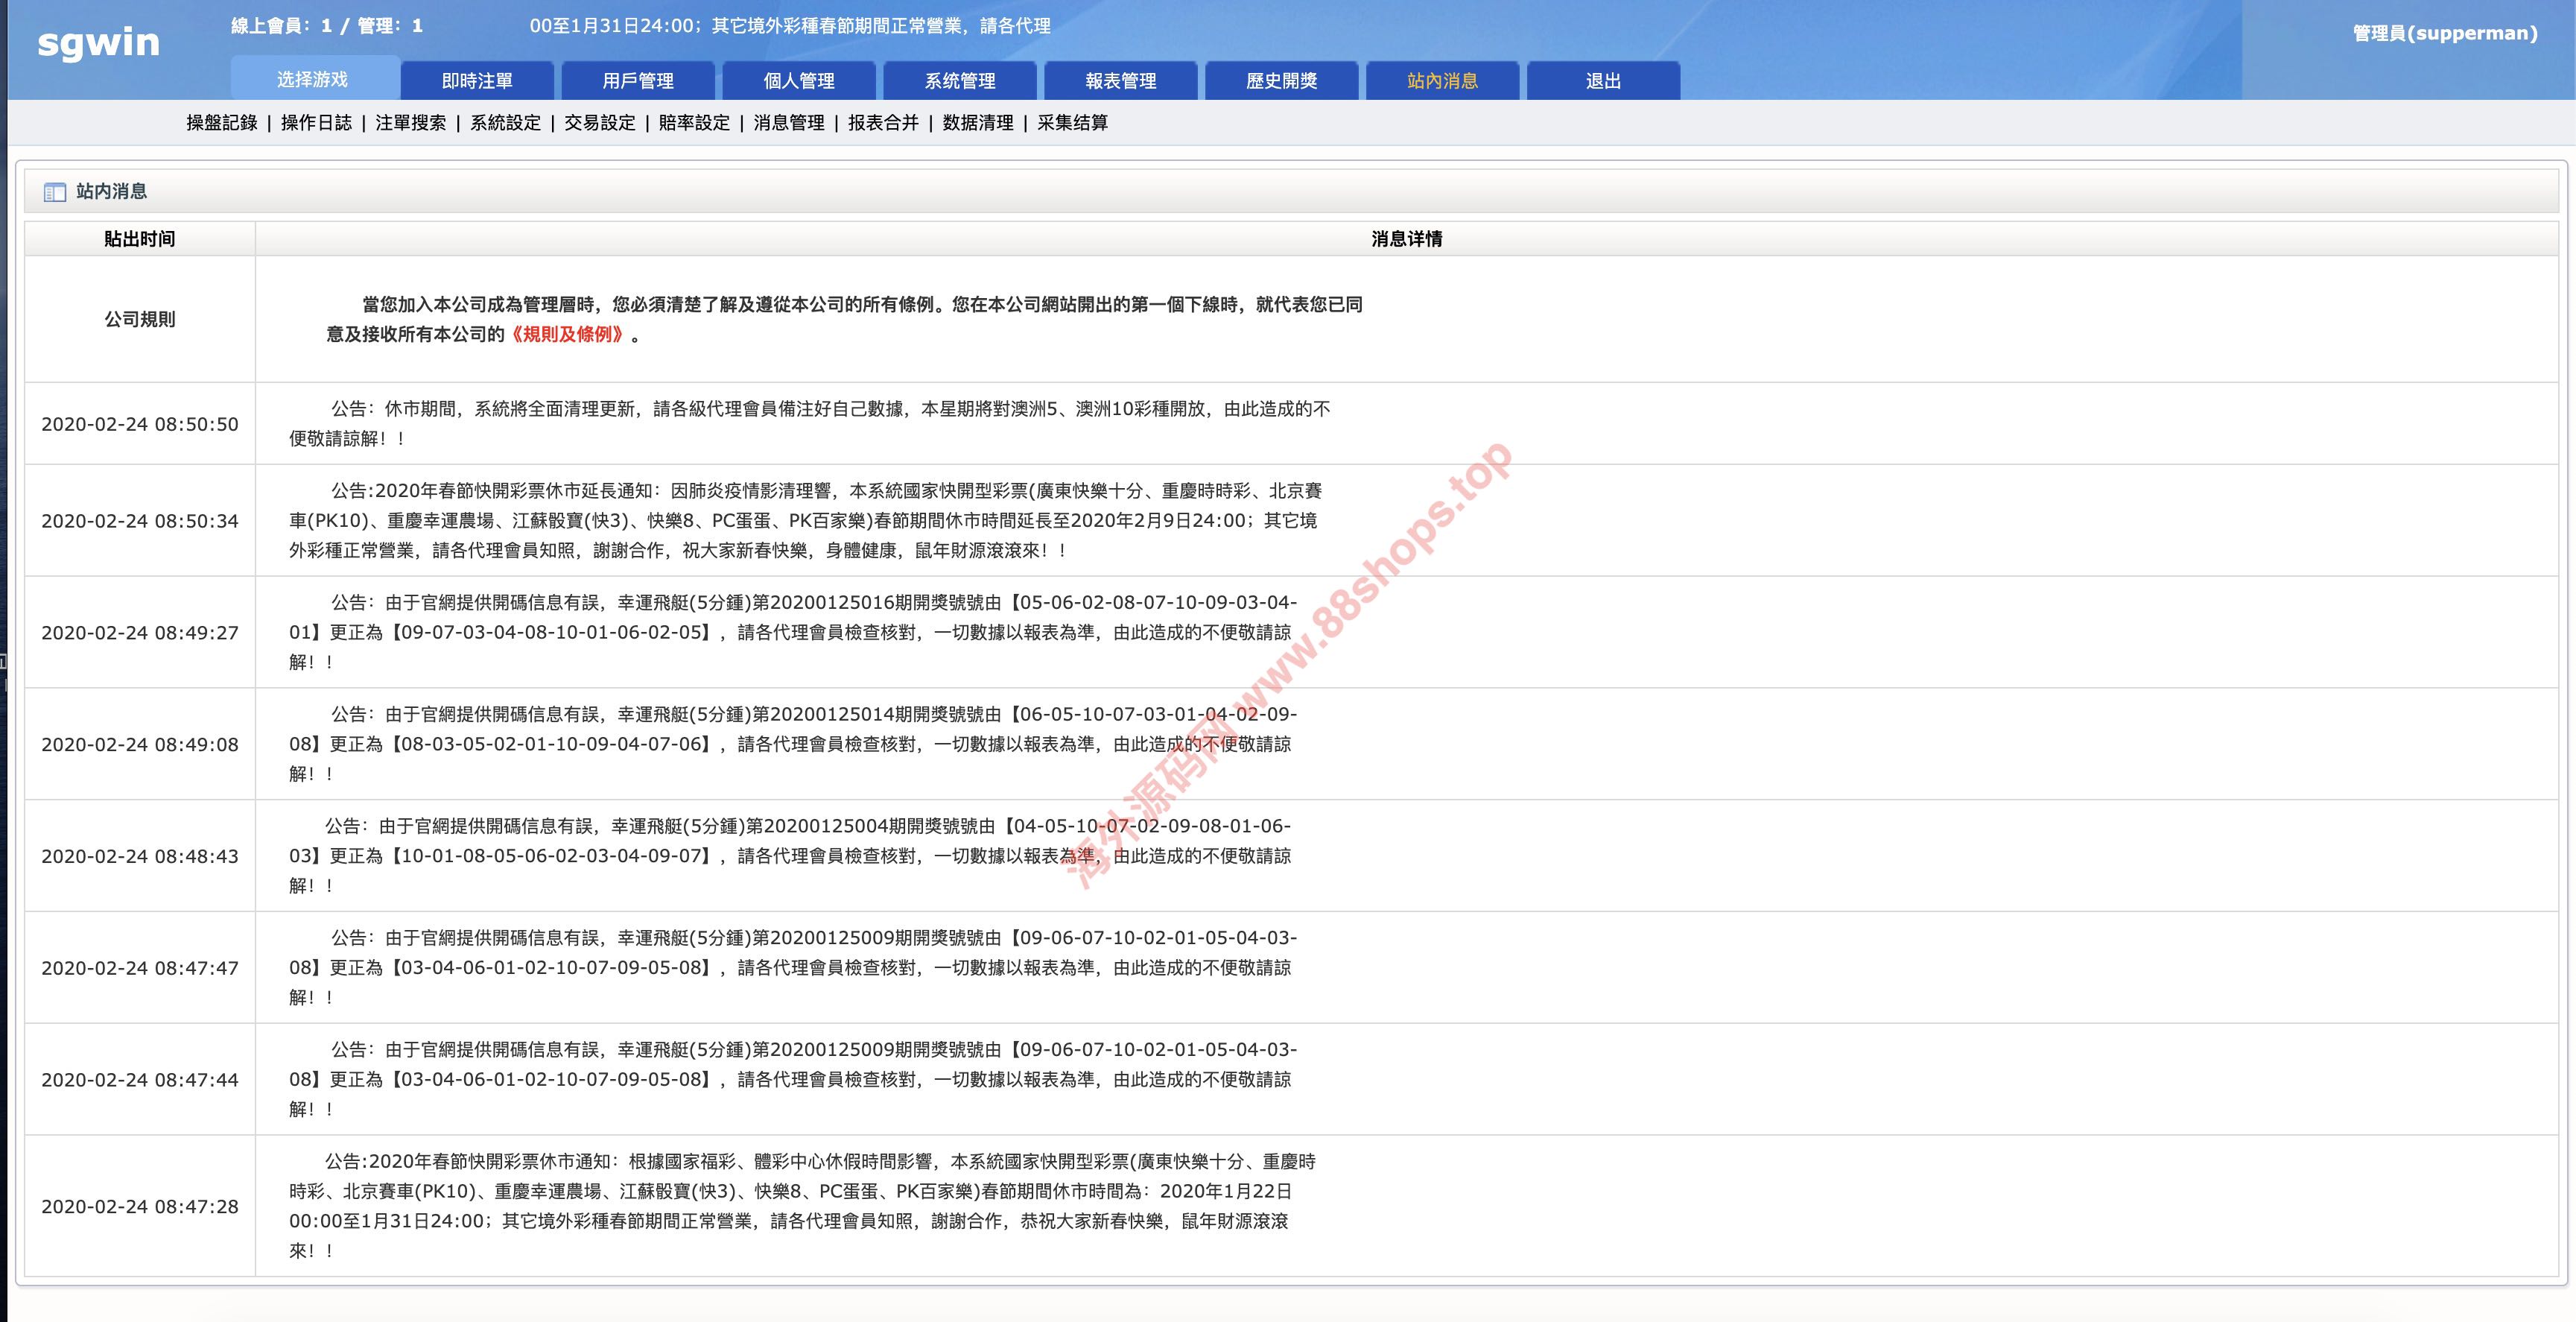Go to the 消息管理 submenu link

[789, 123]
